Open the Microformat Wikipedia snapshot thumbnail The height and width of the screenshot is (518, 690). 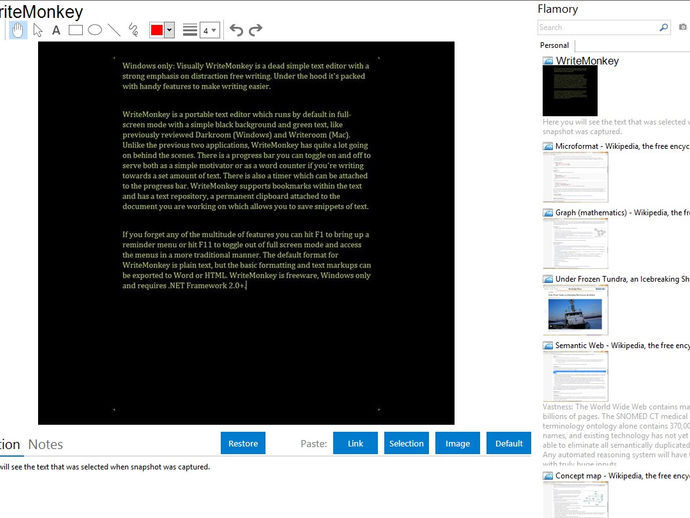tap(576, 177)
